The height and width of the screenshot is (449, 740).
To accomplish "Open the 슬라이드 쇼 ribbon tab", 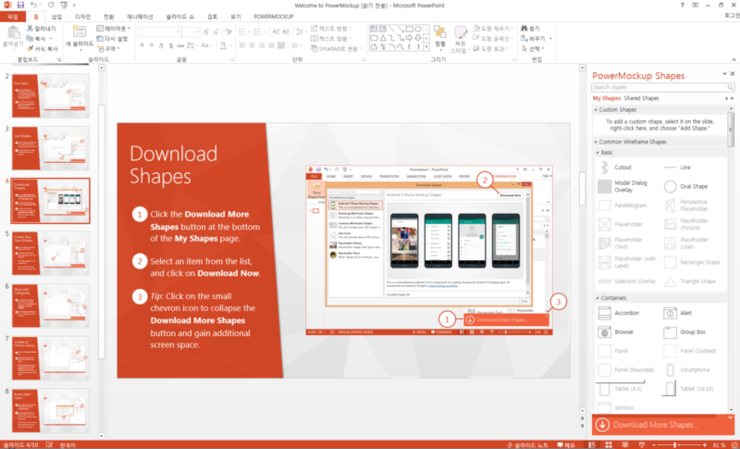I will coord(180,17).
